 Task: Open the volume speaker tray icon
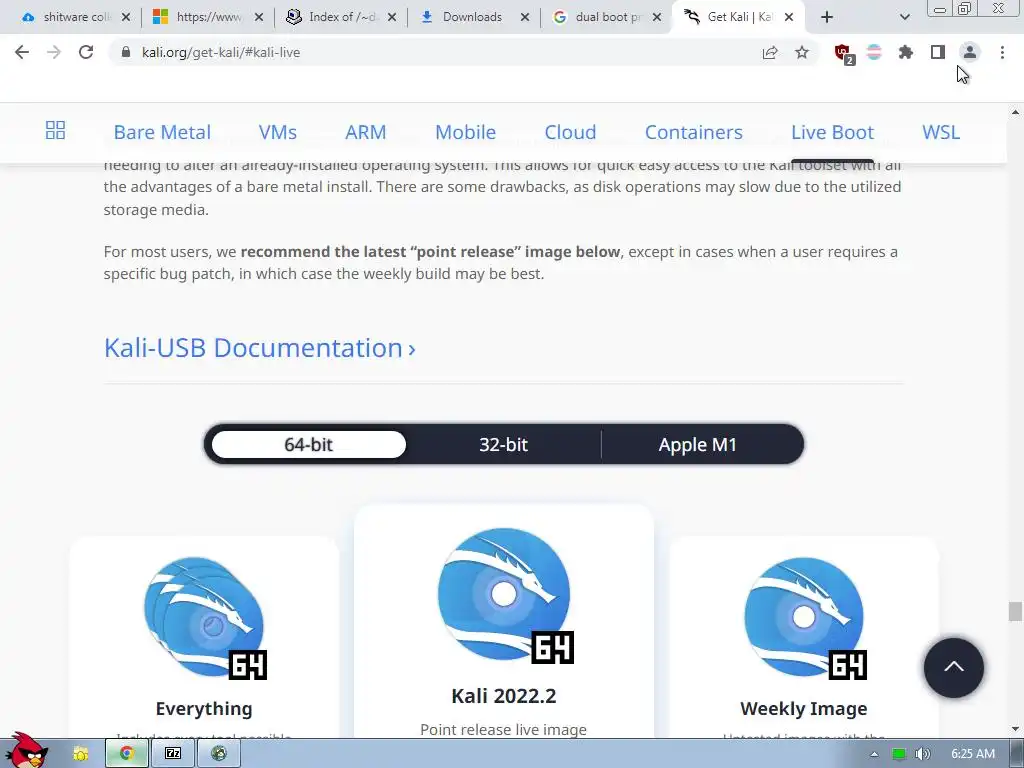[922, 754]
